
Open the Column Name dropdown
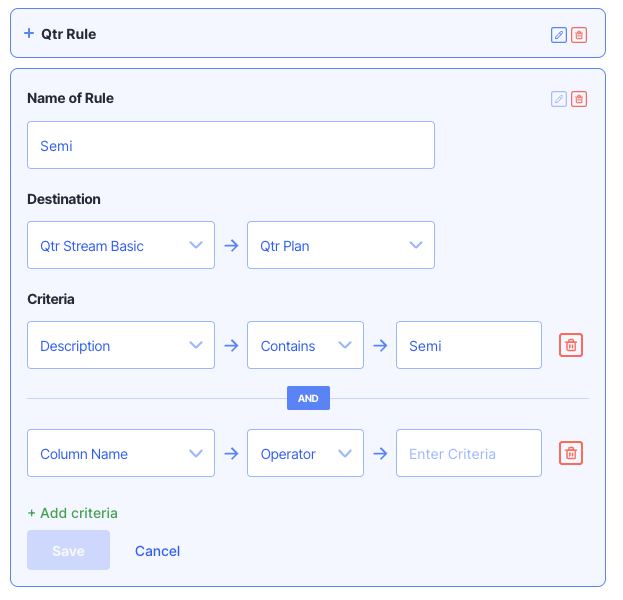point(121,453)
